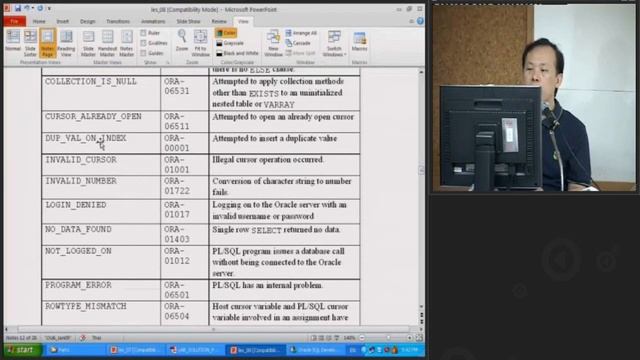Viewport: 640px width, 360px height.
Task: Select the Notes Page view button
Action: 47,42
